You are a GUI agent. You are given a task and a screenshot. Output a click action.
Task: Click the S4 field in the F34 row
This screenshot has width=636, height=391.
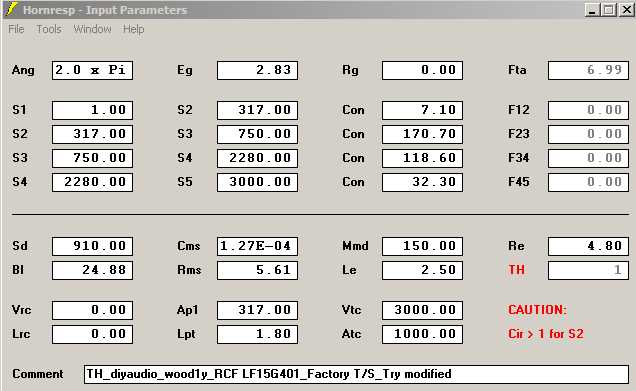click(x=258, y=158)
